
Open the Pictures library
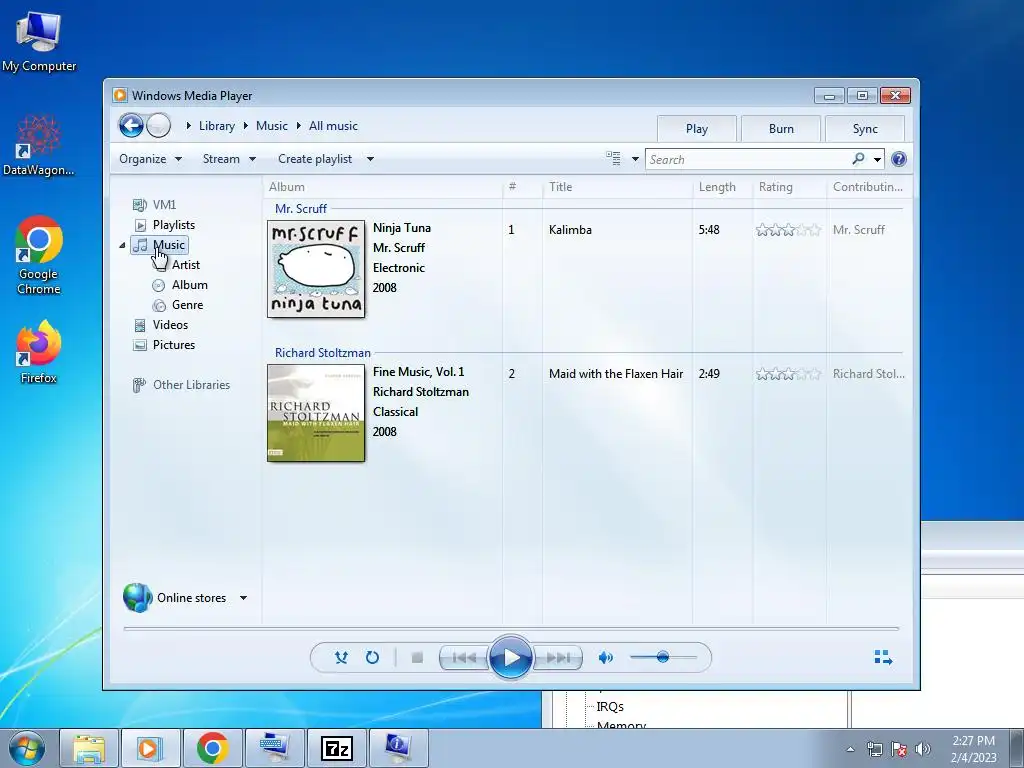(164, 345)
